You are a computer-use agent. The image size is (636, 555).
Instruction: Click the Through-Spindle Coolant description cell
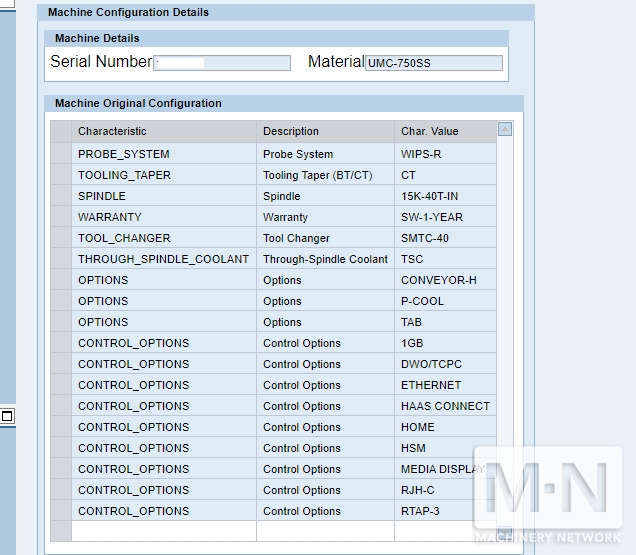pos(325,259)
